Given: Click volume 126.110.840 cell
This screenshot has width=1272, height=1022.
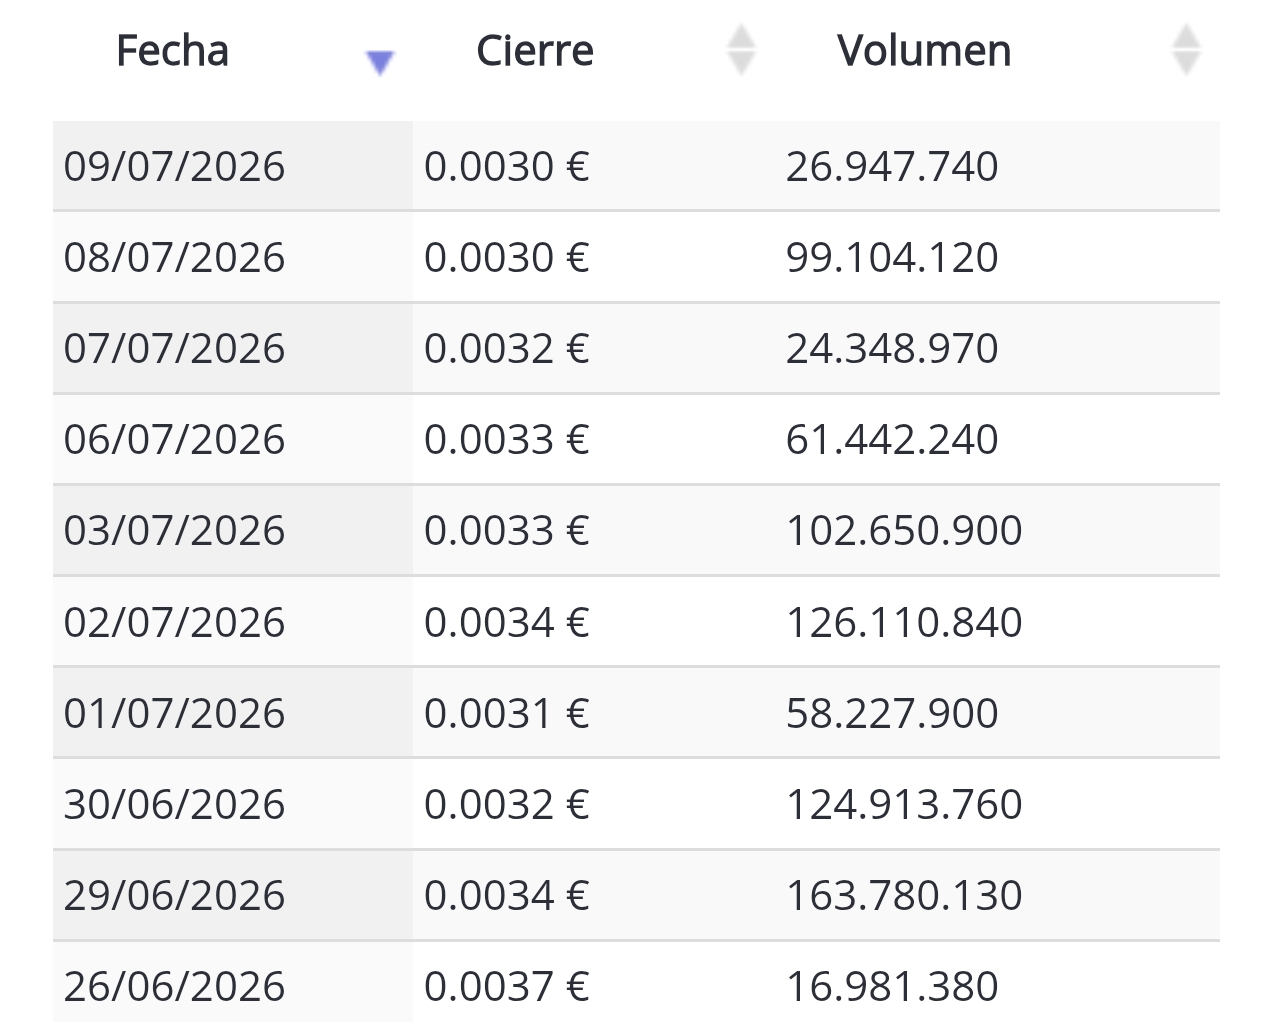Looking at the screenshot, I should point(997,622).
